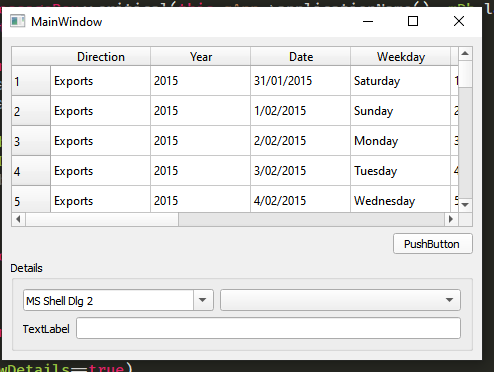494x372 pixels.
Task: Minimize the MainWindow window
Action: tap(368, 21)
